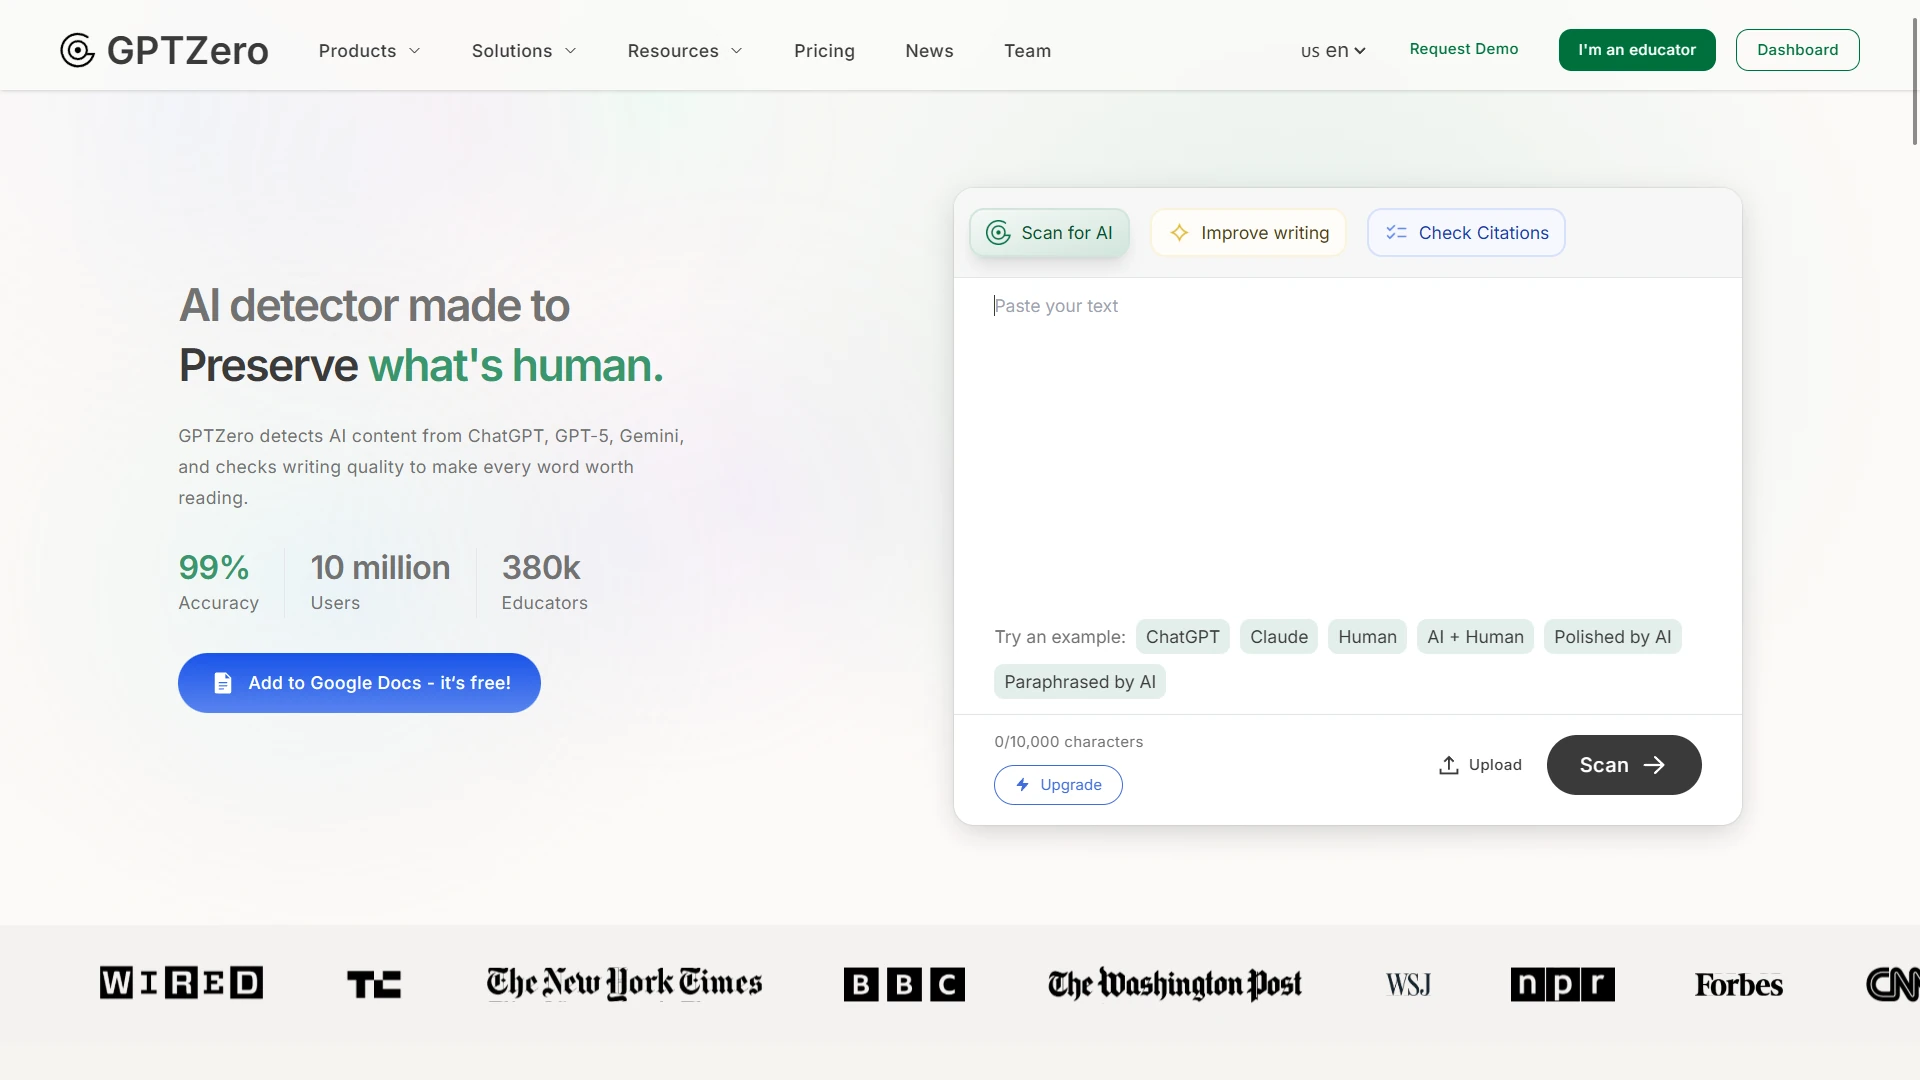Screen dimensions: 1920x1080
Task: Click the GPTZero logo icon
Action: 77,50
